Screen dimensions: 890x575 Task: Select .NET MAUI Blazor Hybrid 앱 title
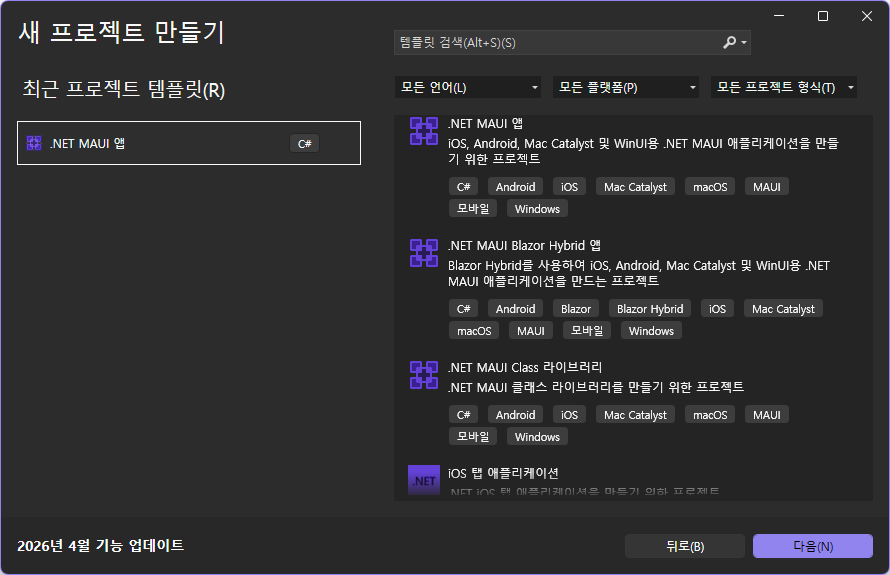524,245
